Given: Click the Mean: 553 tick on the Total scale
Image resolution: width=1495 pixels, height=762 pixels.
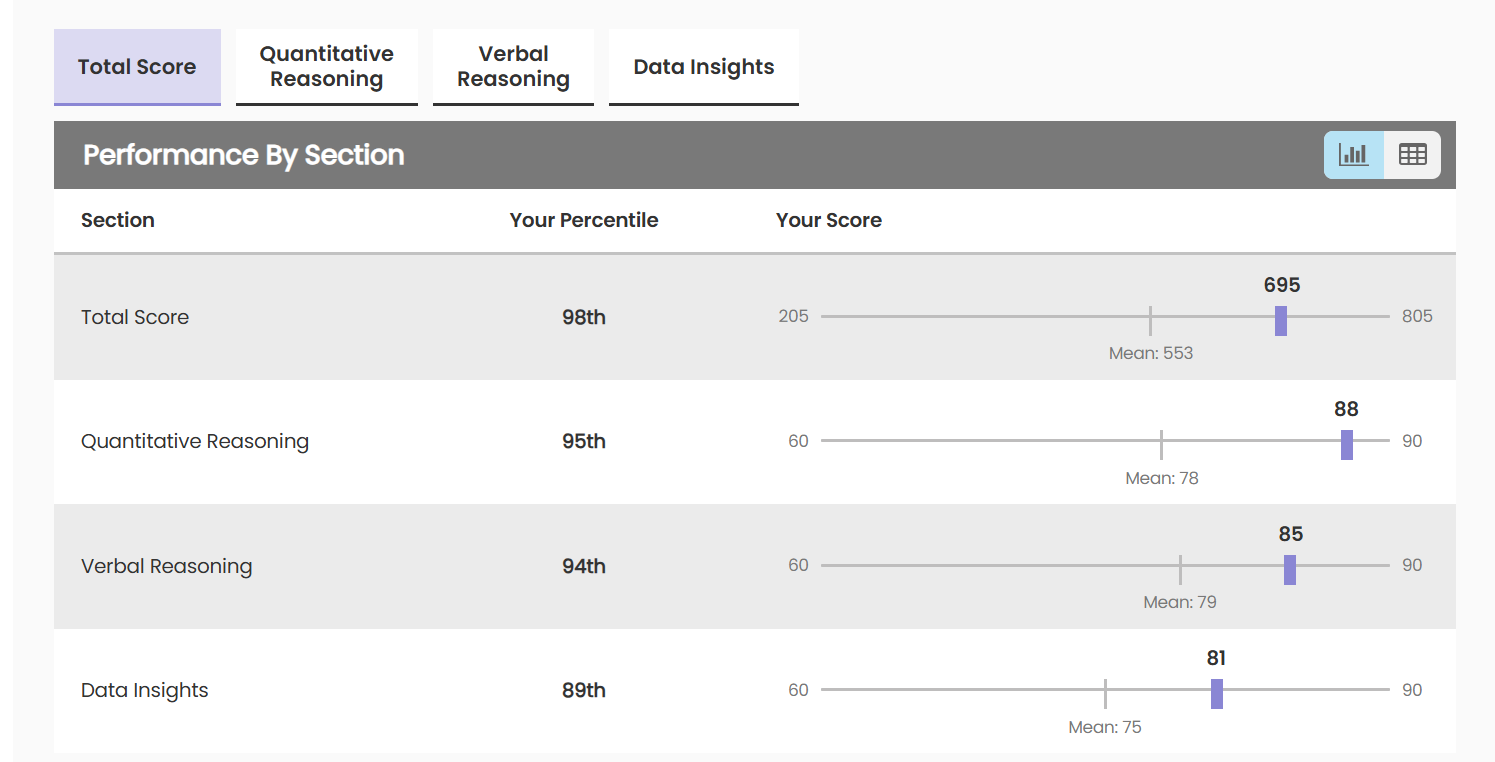Looking at the screenshot, I should pos(1150,318).
